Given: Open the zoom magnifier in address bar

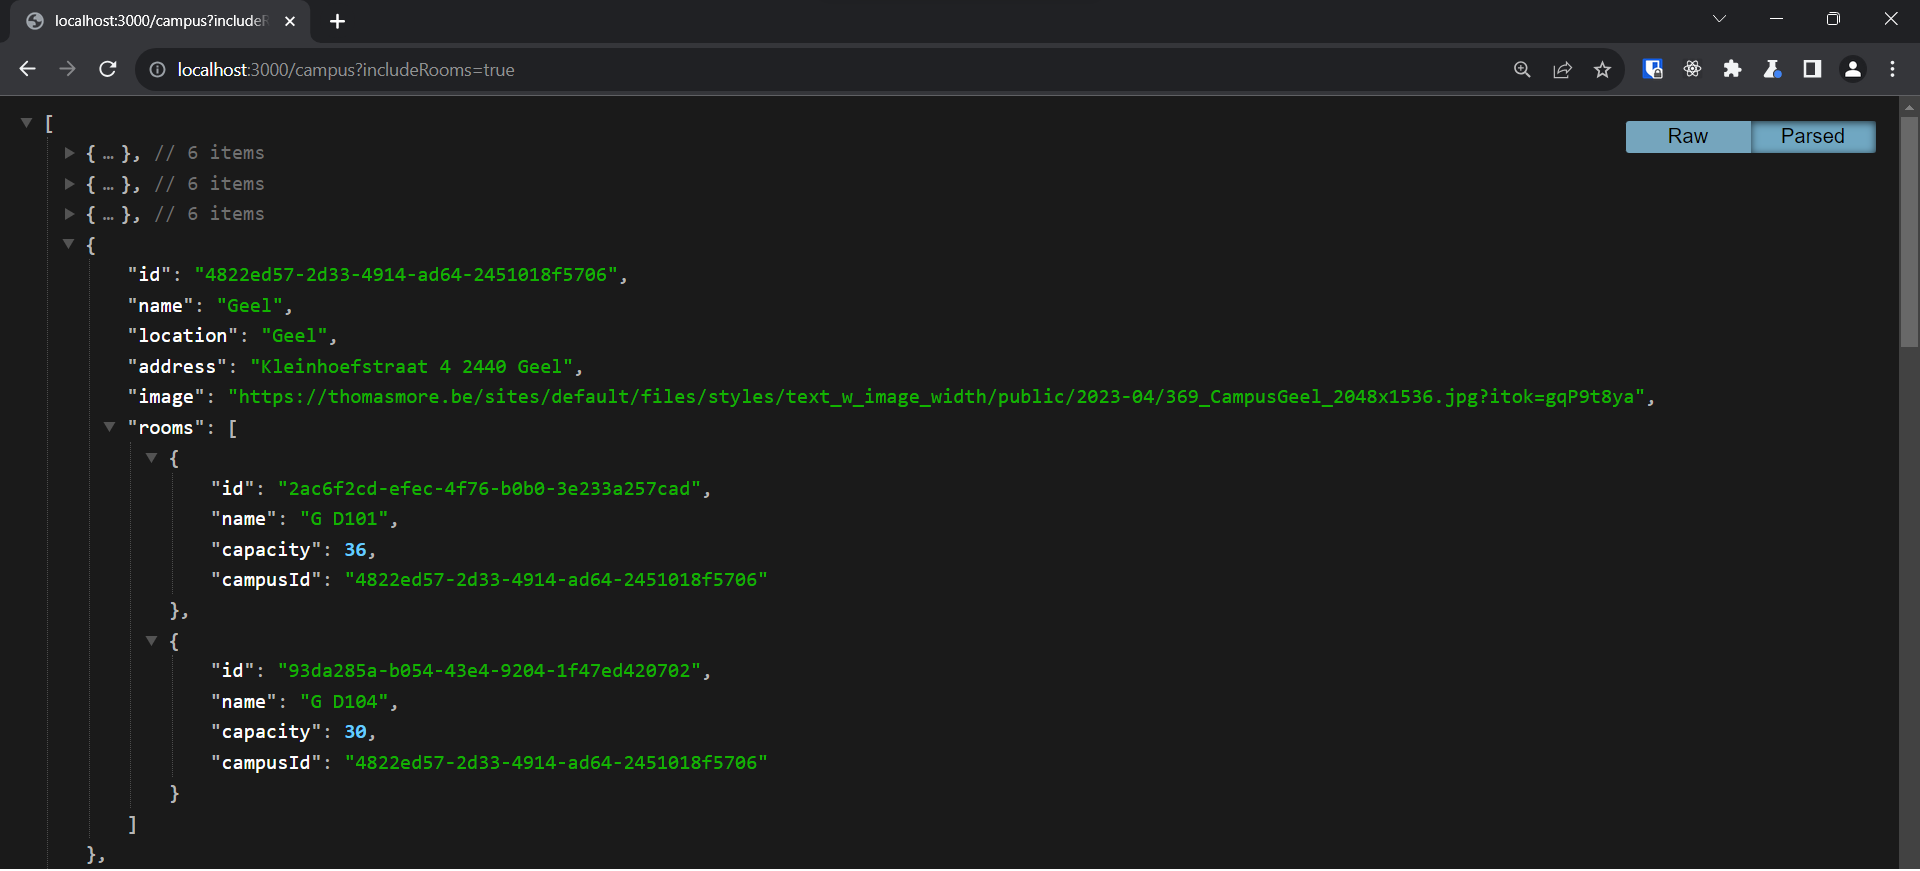Looking at the screenshot, I should pyautogui.click(x=1522, y=69).
